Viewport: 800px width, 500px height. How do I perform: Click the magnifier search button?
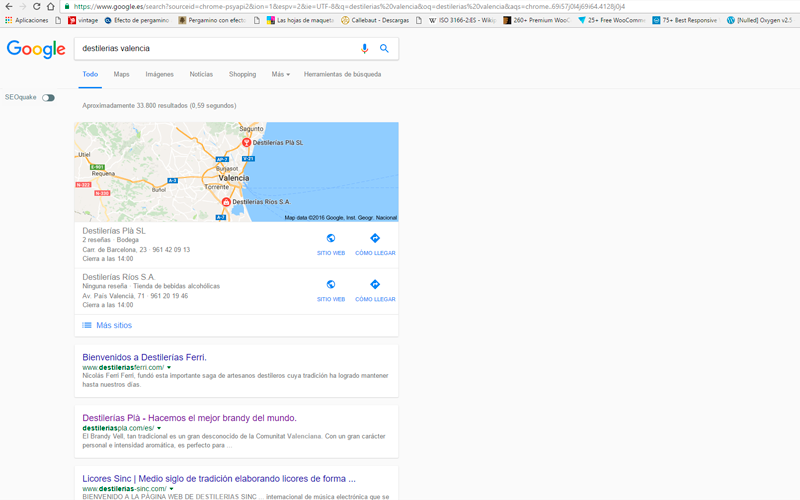(x=384, y=48)
